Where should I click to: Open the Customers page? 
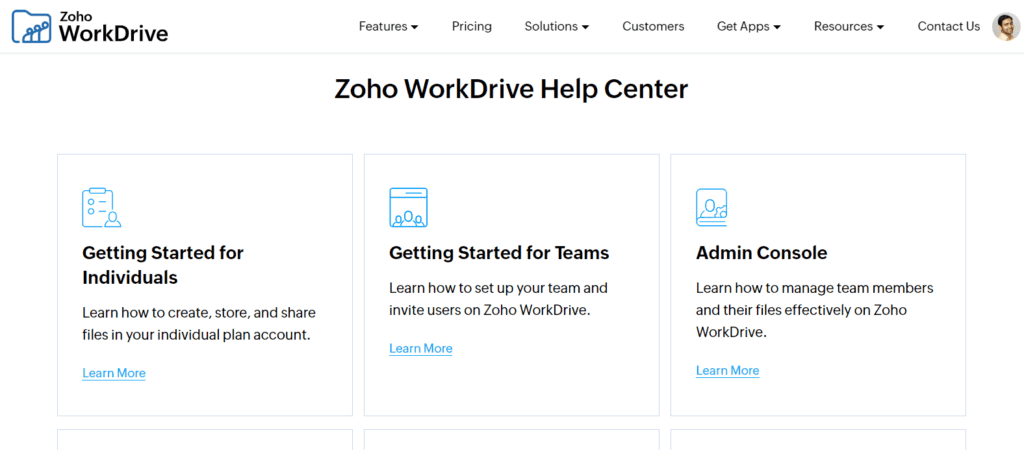(x=653, y=27)
